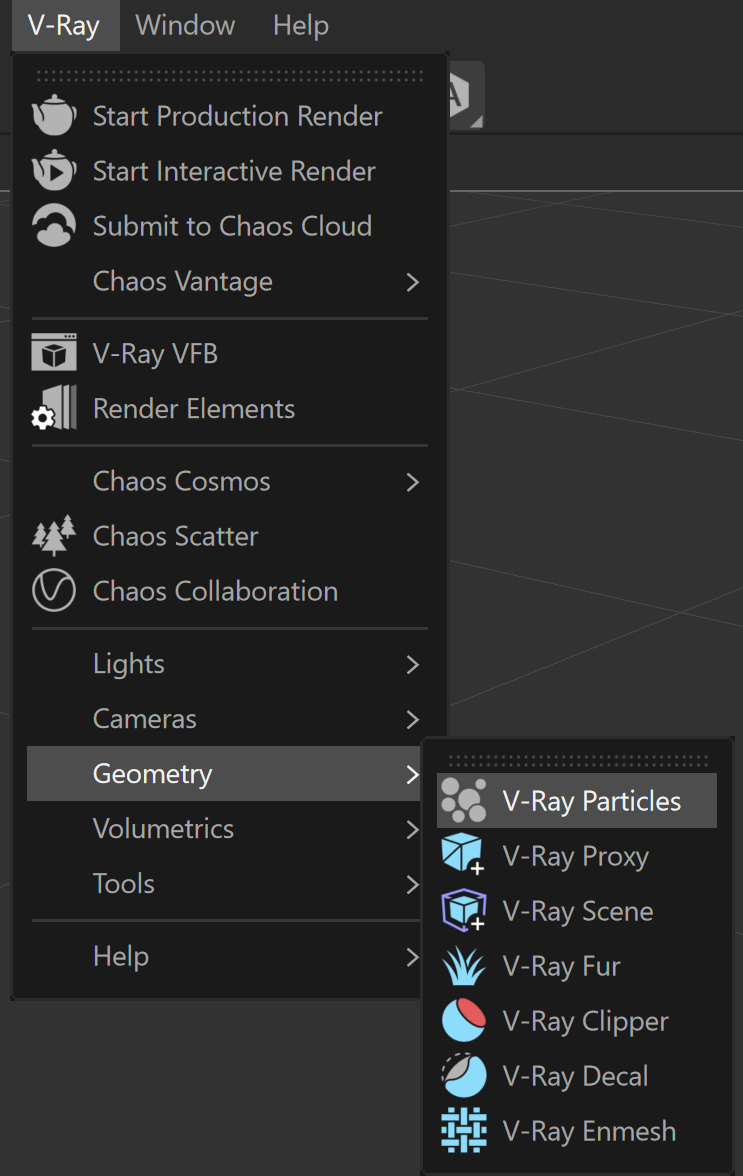This screenshot has height=1176, width=743.
Task: Click the V-Ray Clipper sphere icon
Action: (463, 1020)
